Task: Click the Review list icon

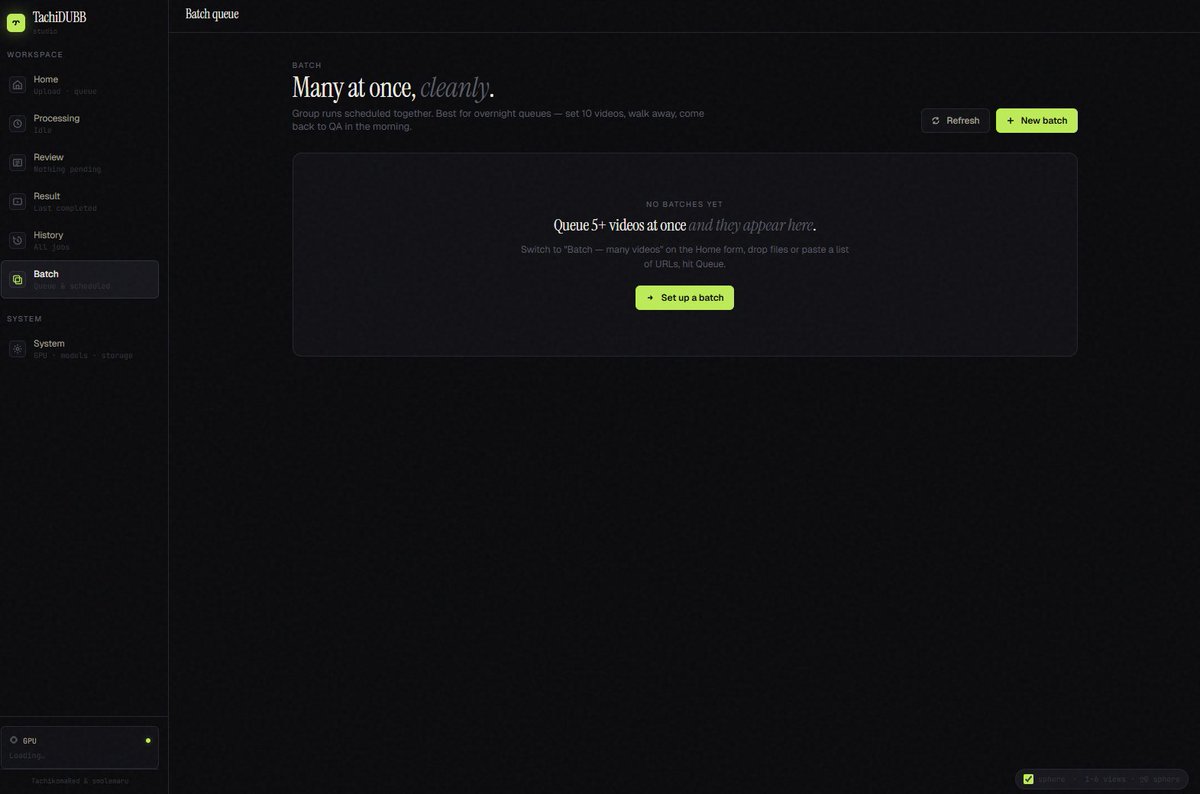Action: pos(17,163)
